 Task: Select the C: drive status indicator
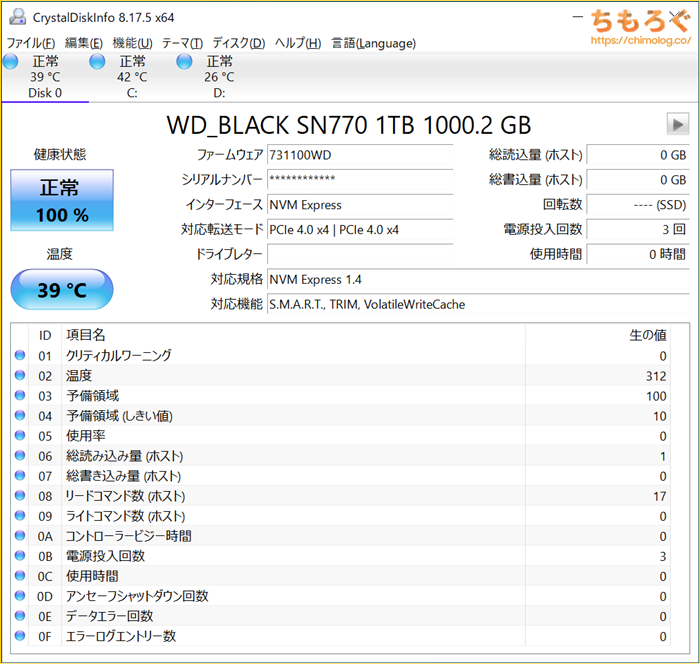[x=97, y=61]
